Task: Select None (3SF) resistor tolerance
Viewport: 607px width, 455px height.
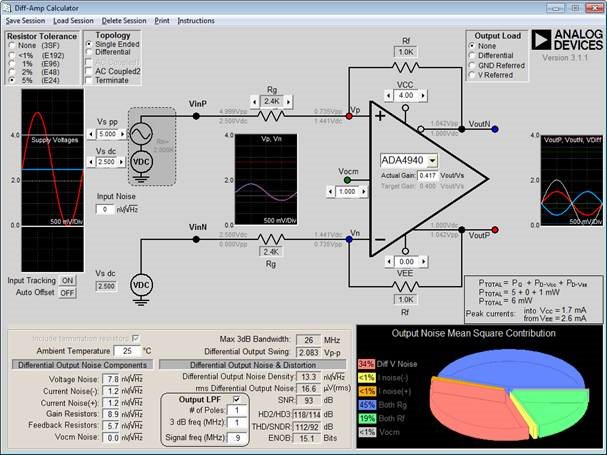Action: (12, 46)
